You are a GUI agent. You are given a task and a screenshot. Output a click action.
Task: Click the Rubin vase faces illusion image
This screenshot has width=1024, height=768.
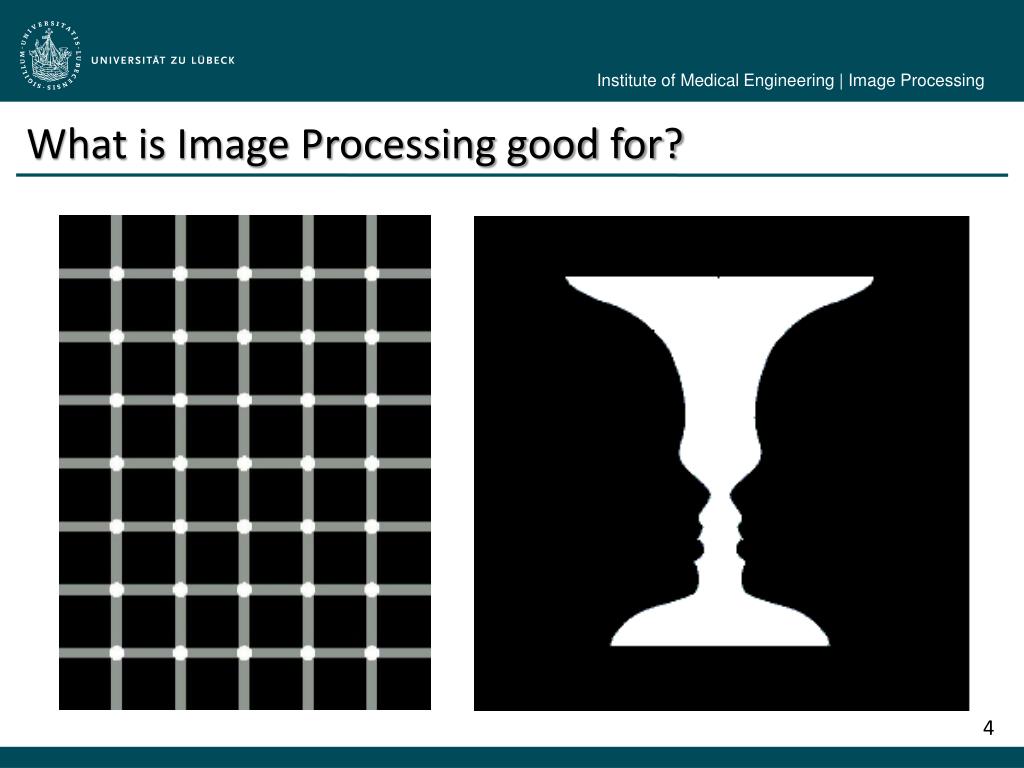tap(721, 463)
